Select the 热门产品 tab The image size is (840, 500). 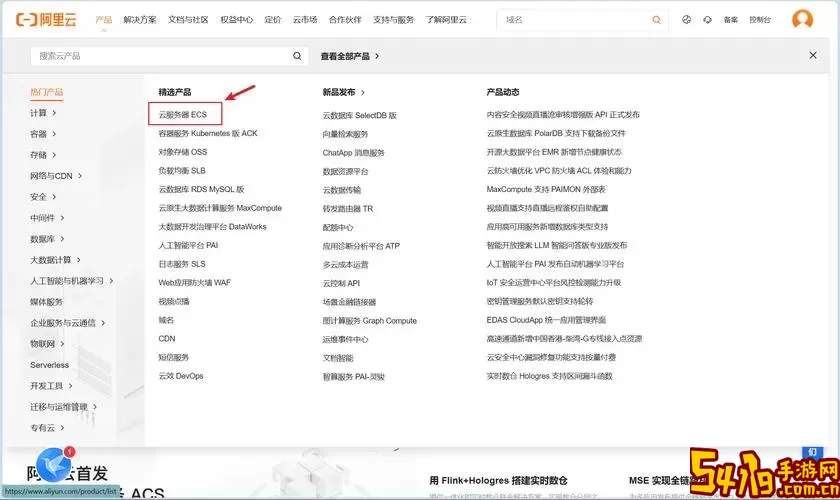[47, 92]
